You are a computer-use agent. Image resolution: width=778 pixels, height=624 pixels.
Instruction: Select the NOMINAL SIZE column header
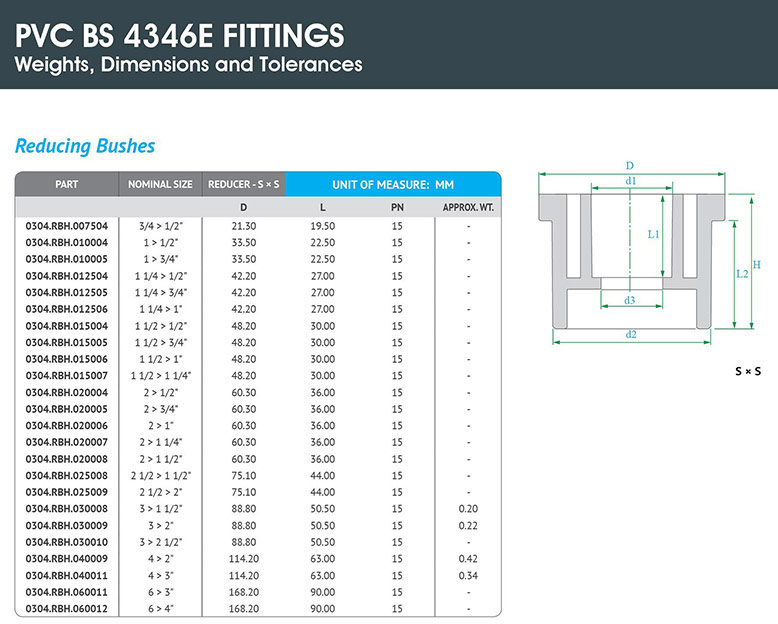(160, 185)
